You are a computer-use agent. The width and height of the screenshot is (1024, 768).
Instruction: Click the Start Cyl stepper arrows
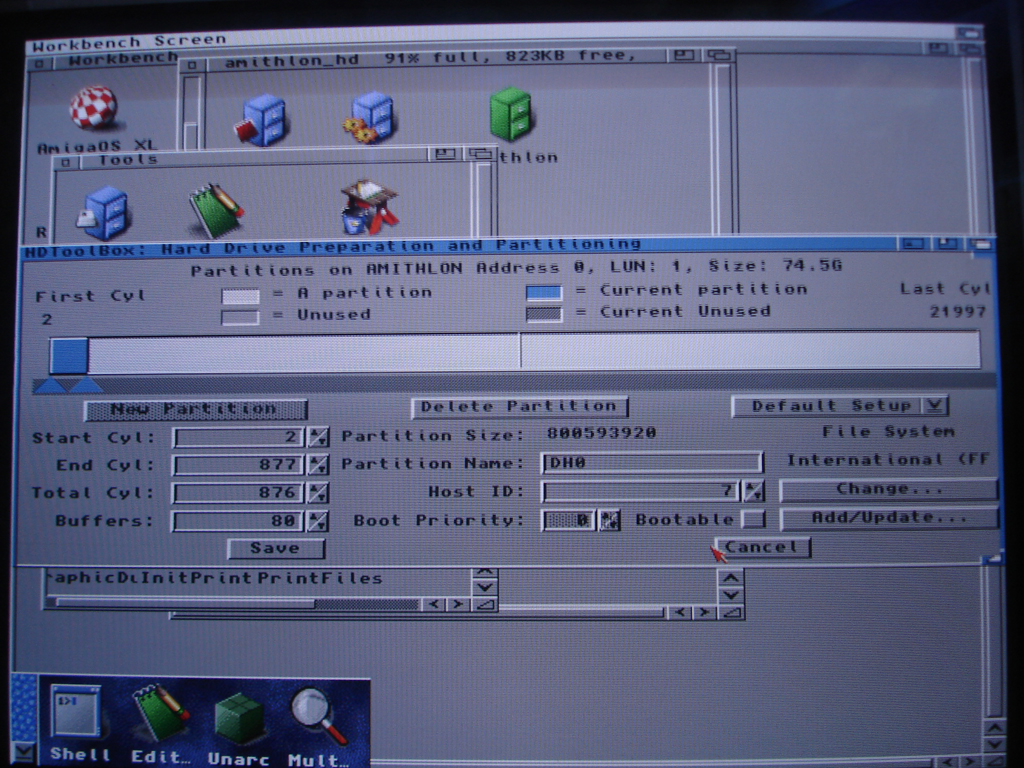click(x=318, y=437)
